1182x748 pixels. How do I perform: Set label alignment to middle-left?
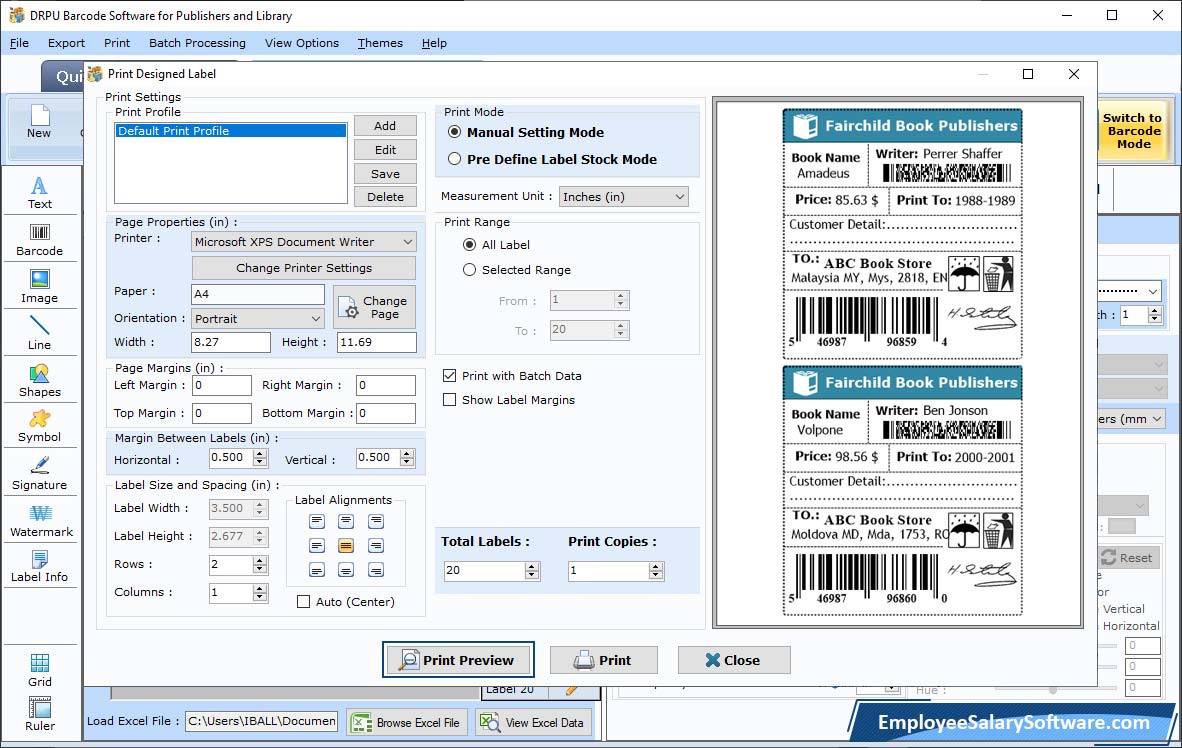317,545
